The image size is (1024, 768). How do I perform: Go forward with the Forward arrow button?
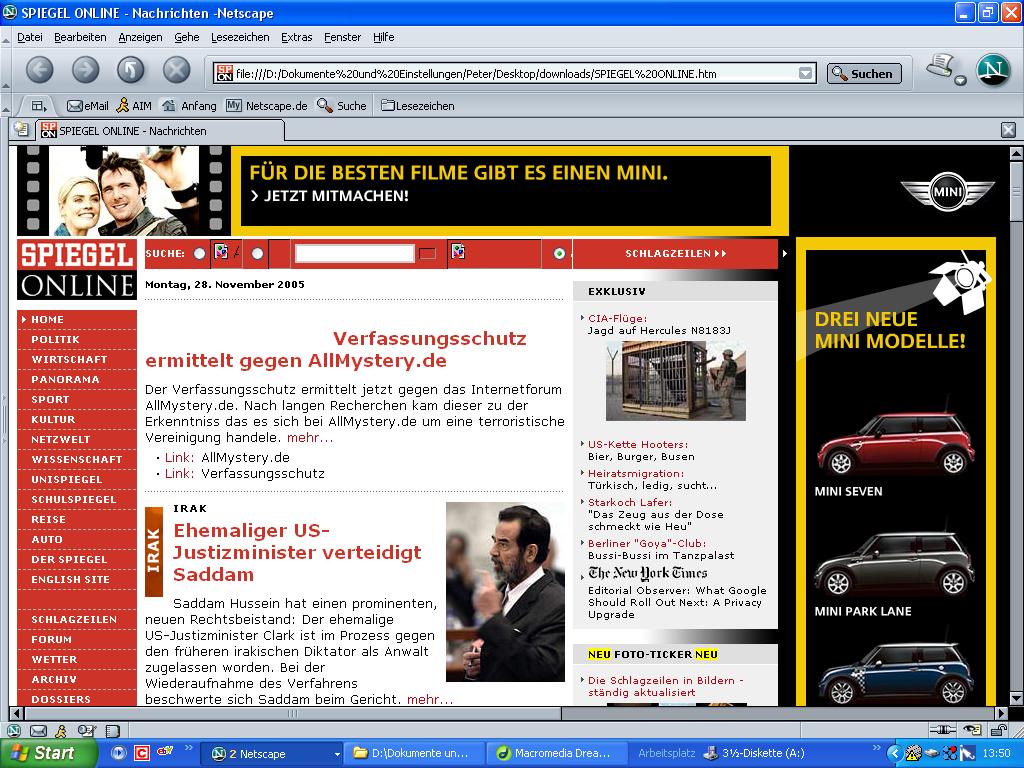point(86,71)
